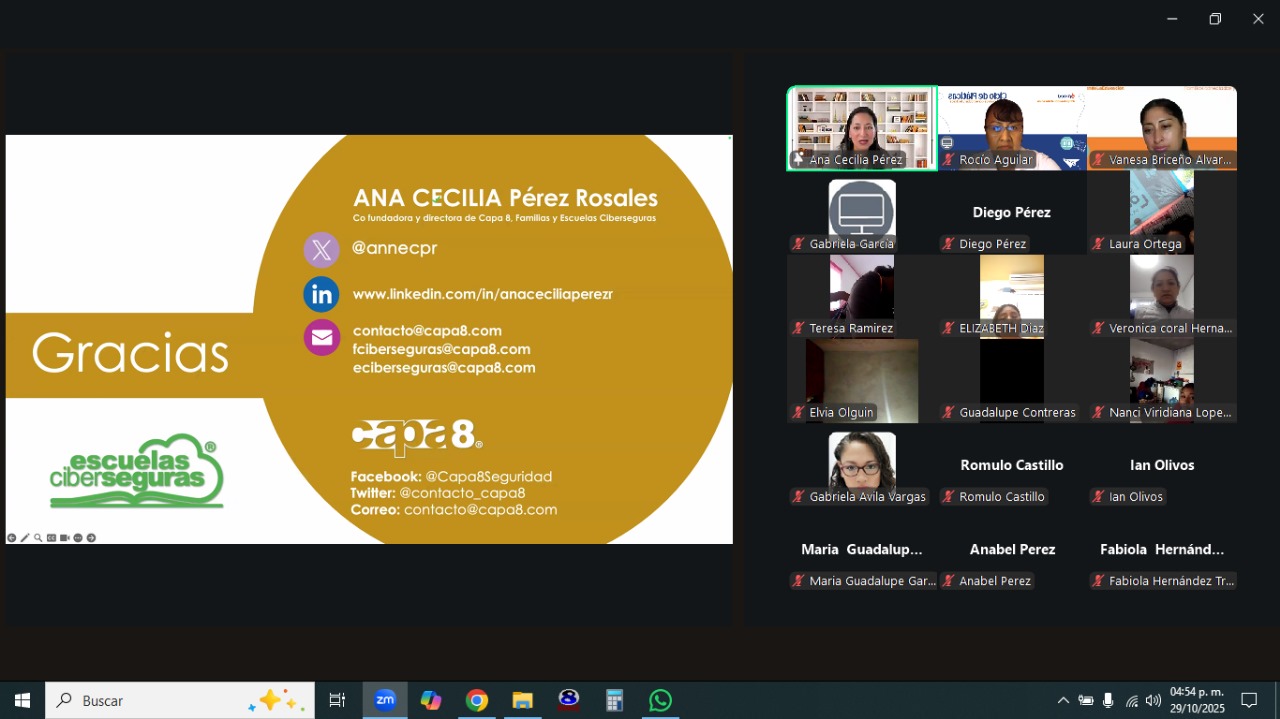The height and width of the screenshot is (719, 1280).
Task: Open WhatsApp from the taskbar
Action: pyautogui.click(x=661, y=700)
